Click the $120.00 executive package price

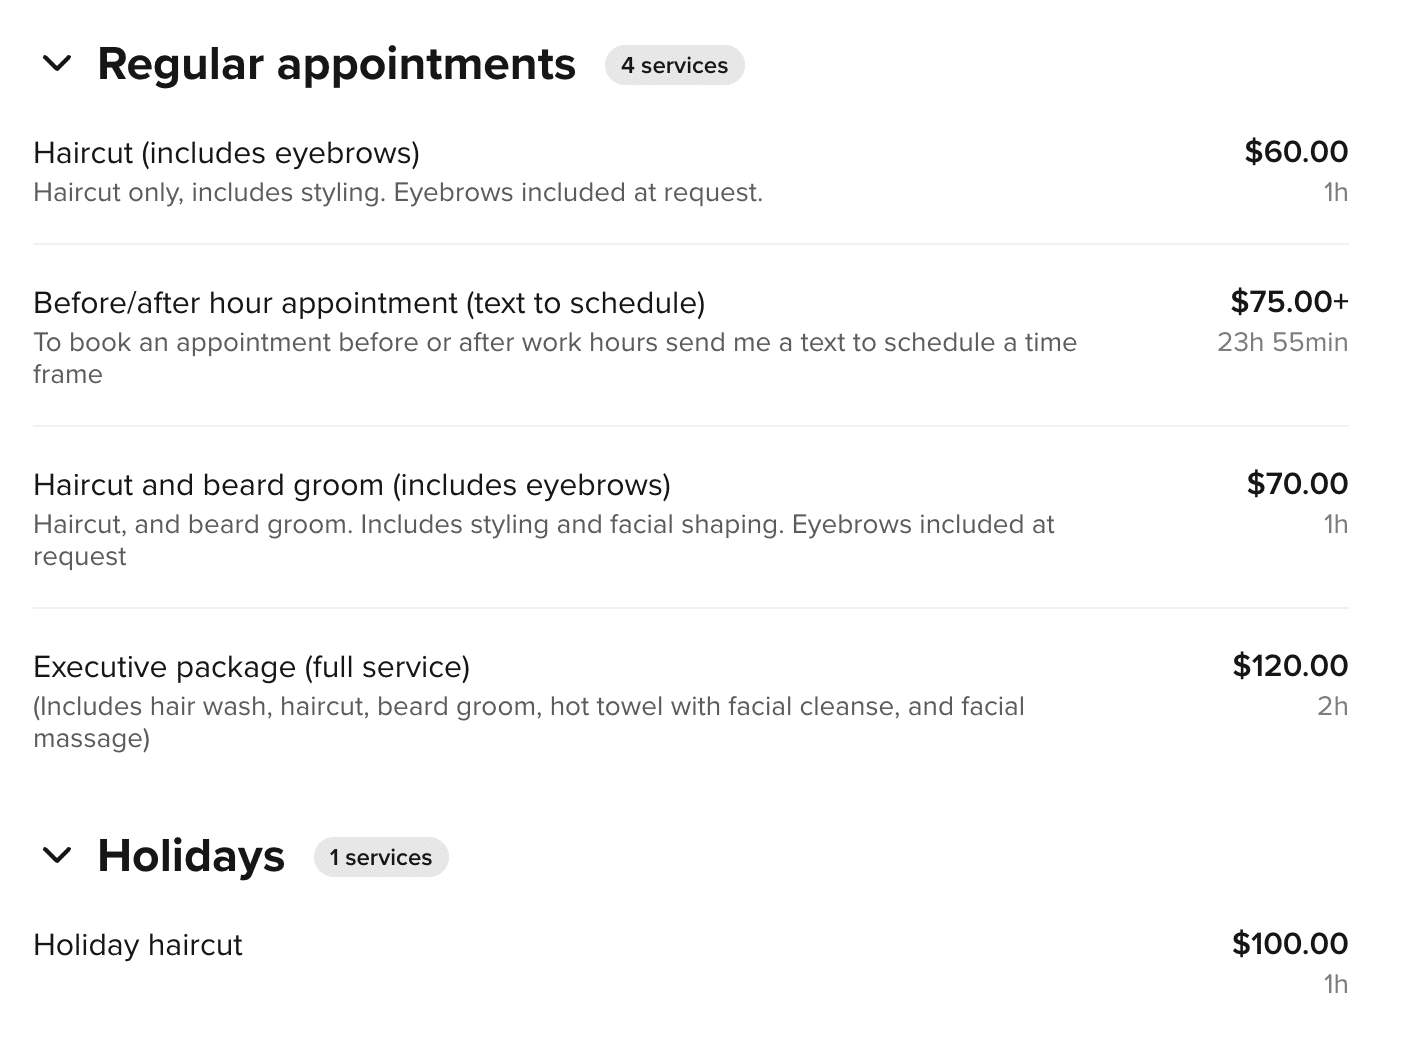(1290, 666)
